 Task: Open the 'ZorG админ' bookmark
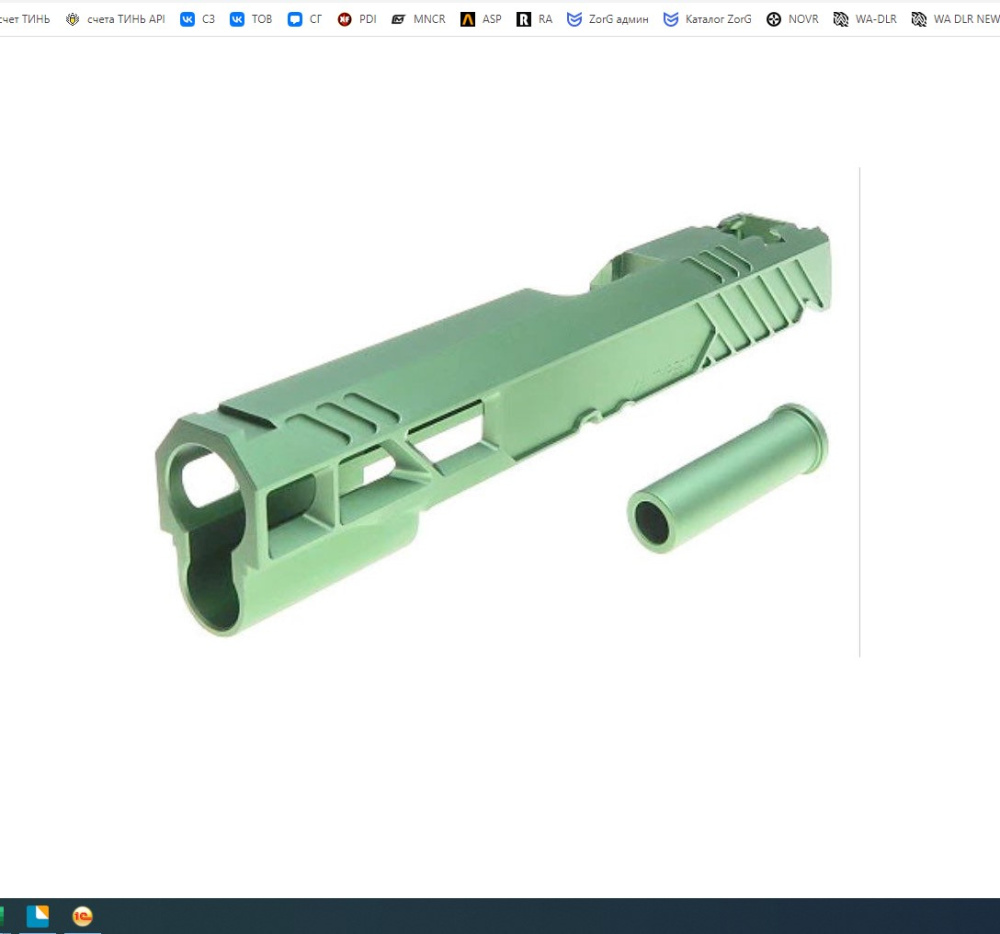(x=608, y=19)
